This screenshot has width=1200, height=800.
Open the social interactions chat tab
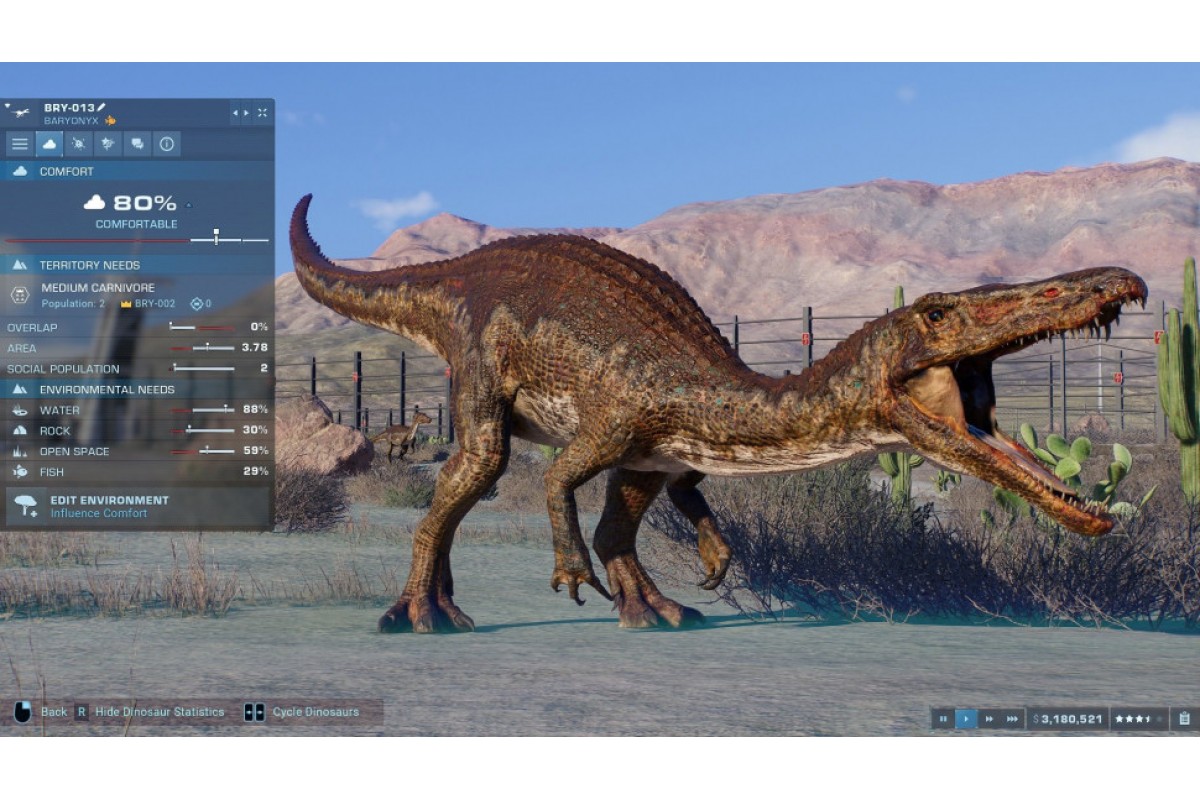point(137,144)
